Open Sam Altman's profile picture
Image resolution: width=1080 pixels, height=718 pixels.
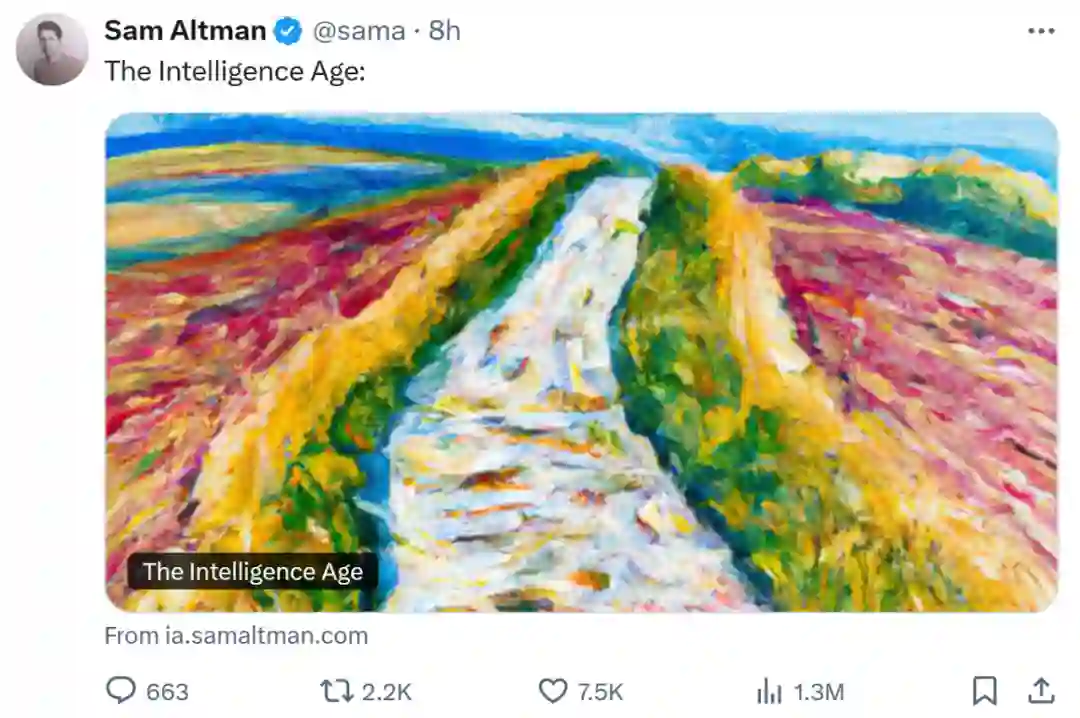click(x=52, y=49)
